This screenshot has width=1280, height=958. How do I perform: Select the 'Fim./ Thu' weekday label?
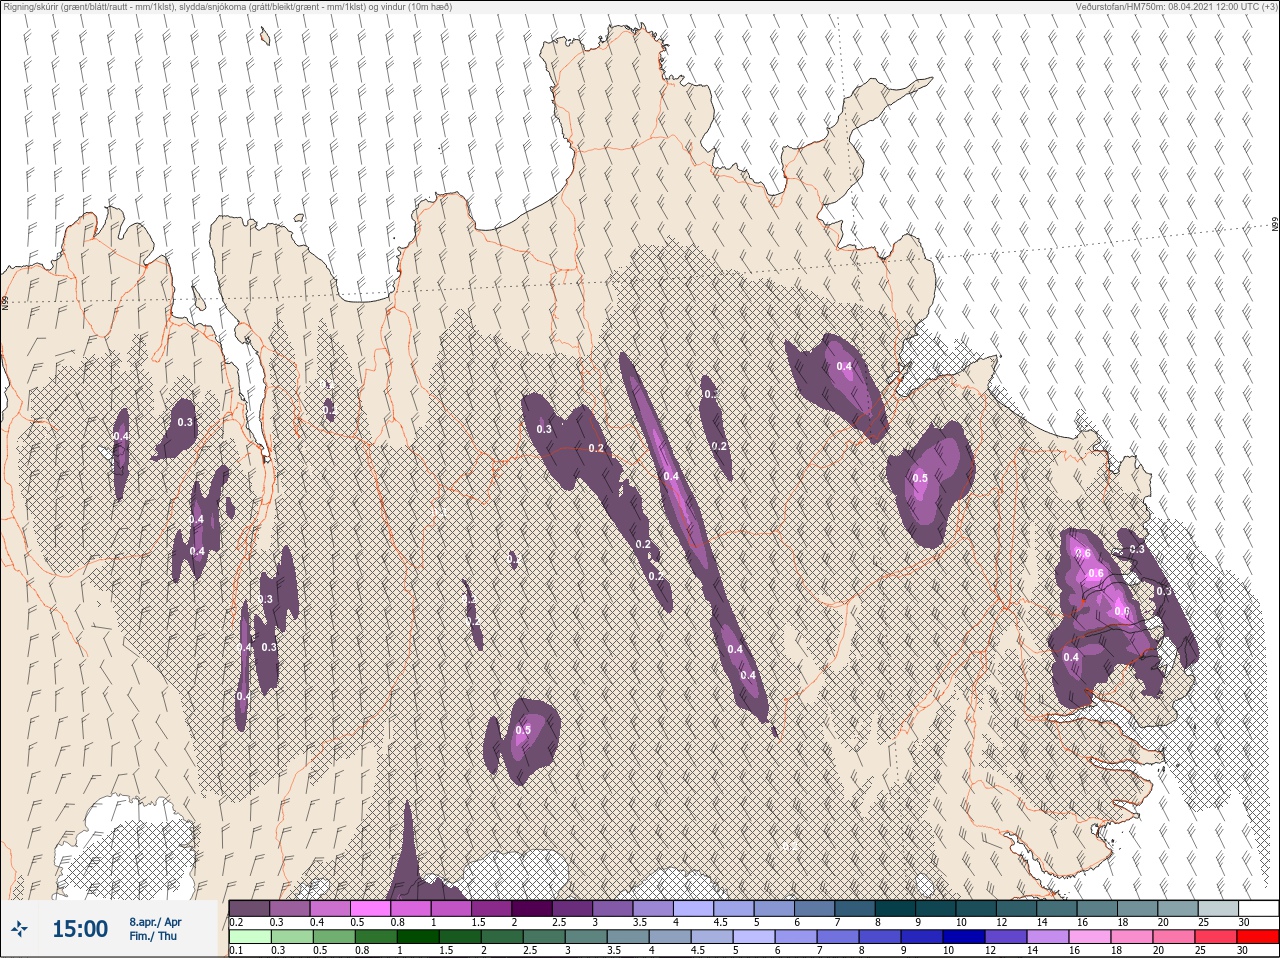pyautogui.click(x=153, y=936)
